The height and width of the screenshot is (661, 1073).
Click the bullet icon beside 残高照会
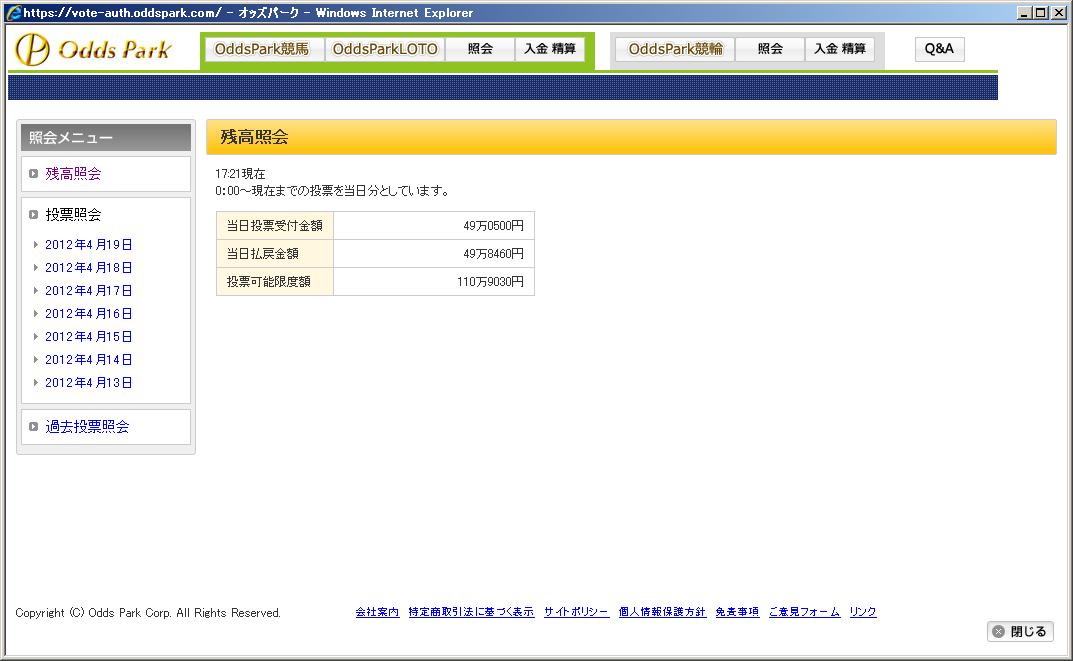click(33, 174)
